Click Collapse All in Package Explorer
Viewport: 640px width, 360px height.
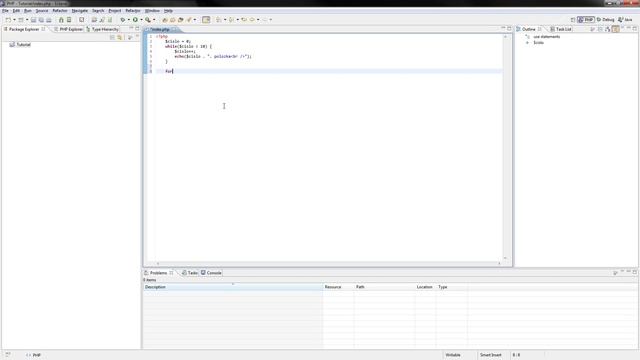pyautogui.click(x=112, y=38)
